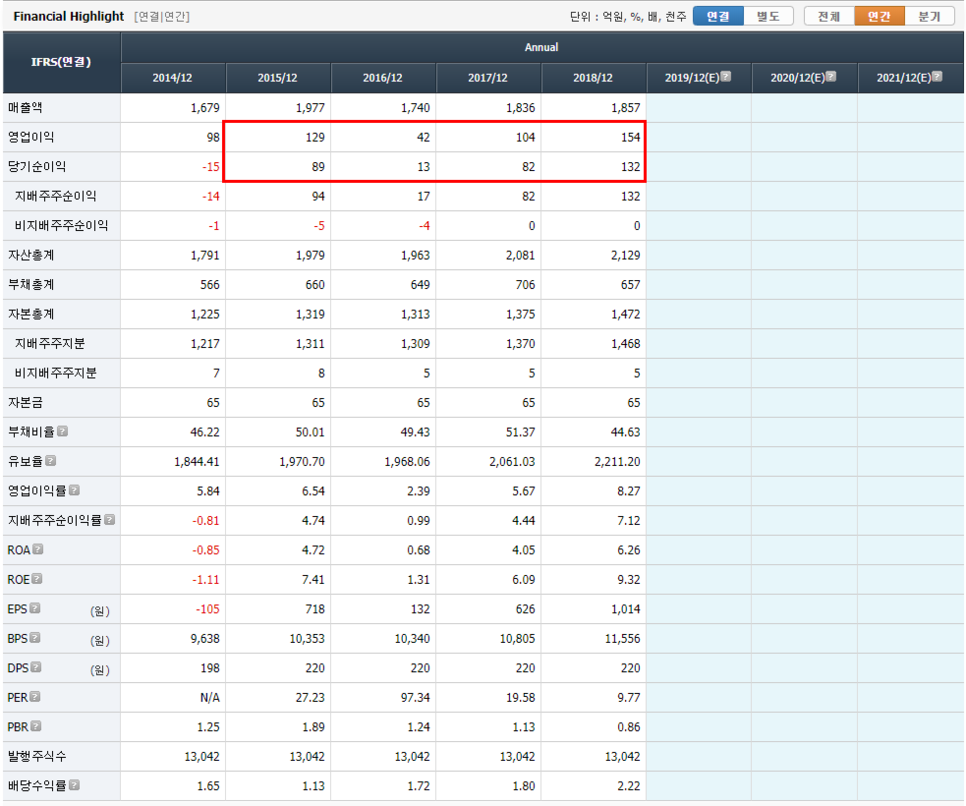Open the help icon next to 영업이익률
The height and width of the screenshot is (806, 966).
pos(74,490)
